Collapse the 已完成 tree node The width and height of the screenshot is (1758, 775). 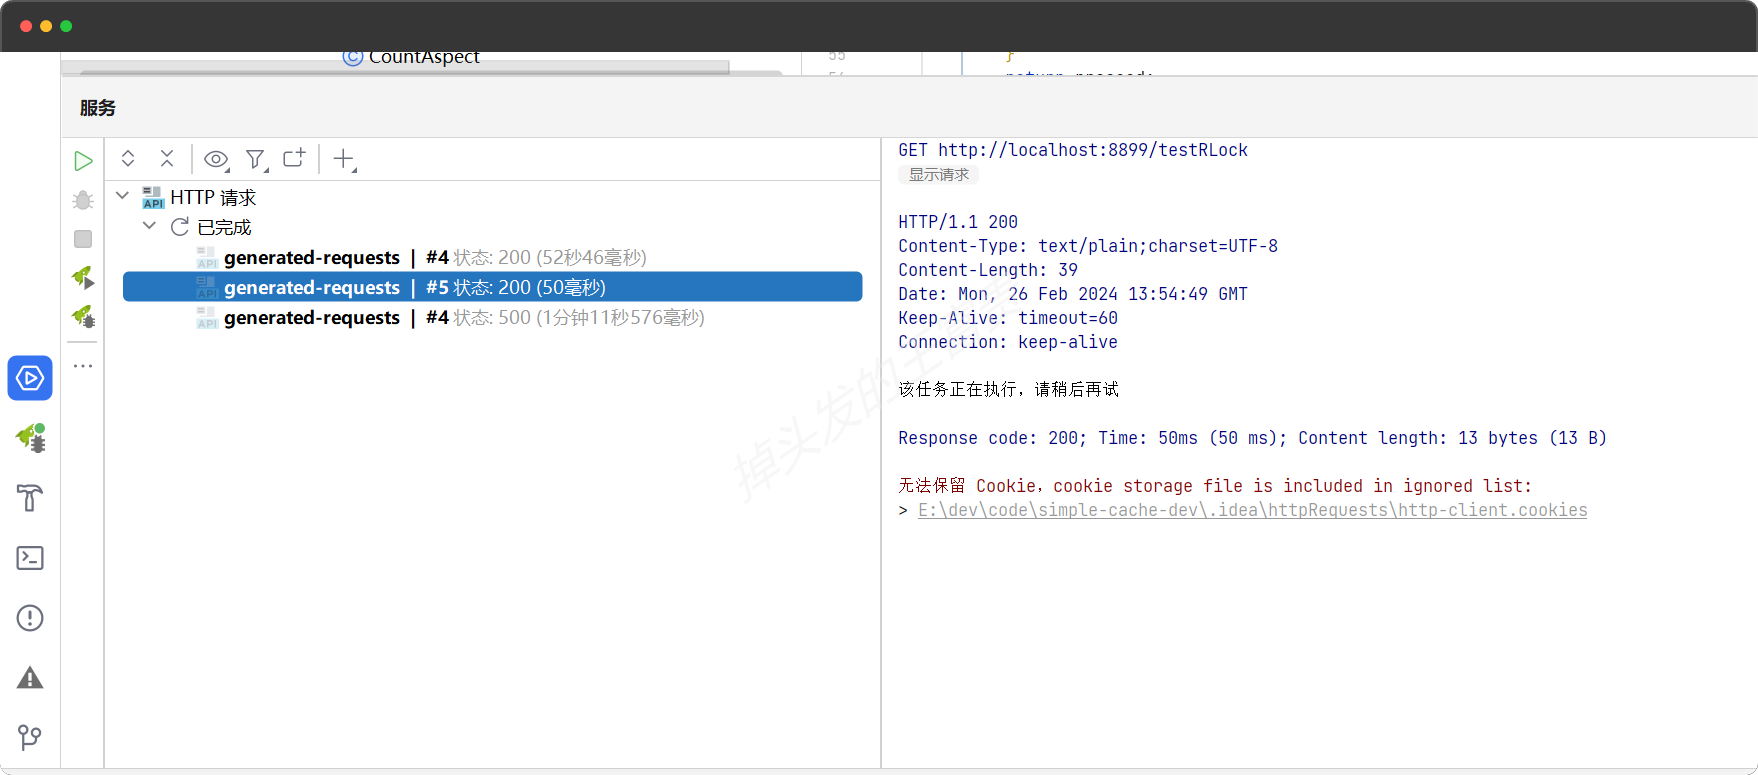pos(149,226)
